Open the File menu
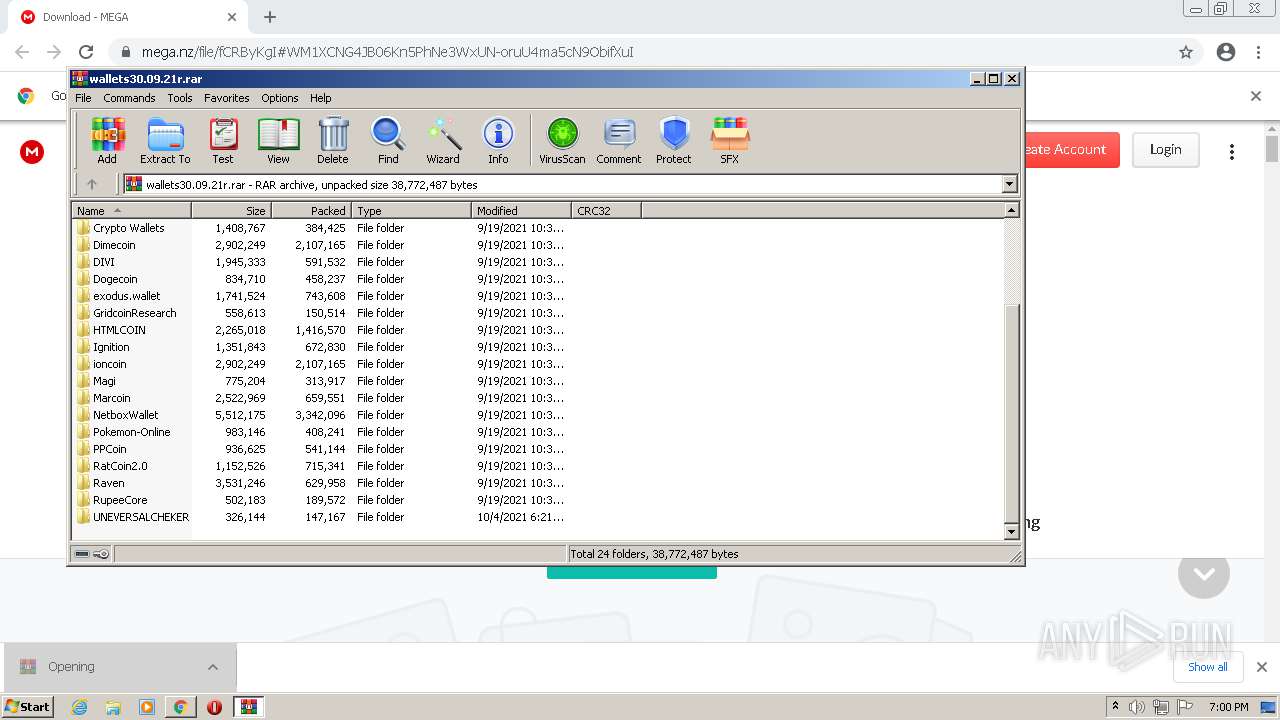Screen dimensions: 1280x720 (83, 98)
